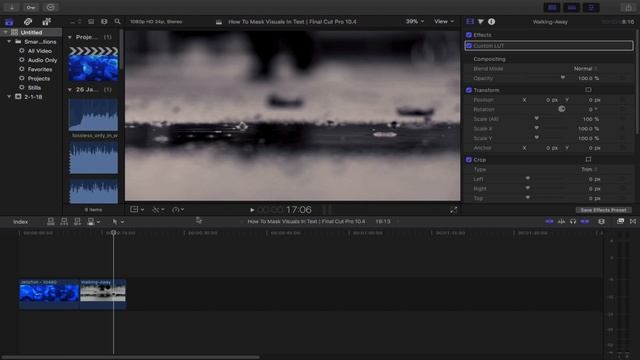Open timeline clip appearance icon
The width and height of the screenshot is (640, 360).
(x=601, y=221)
